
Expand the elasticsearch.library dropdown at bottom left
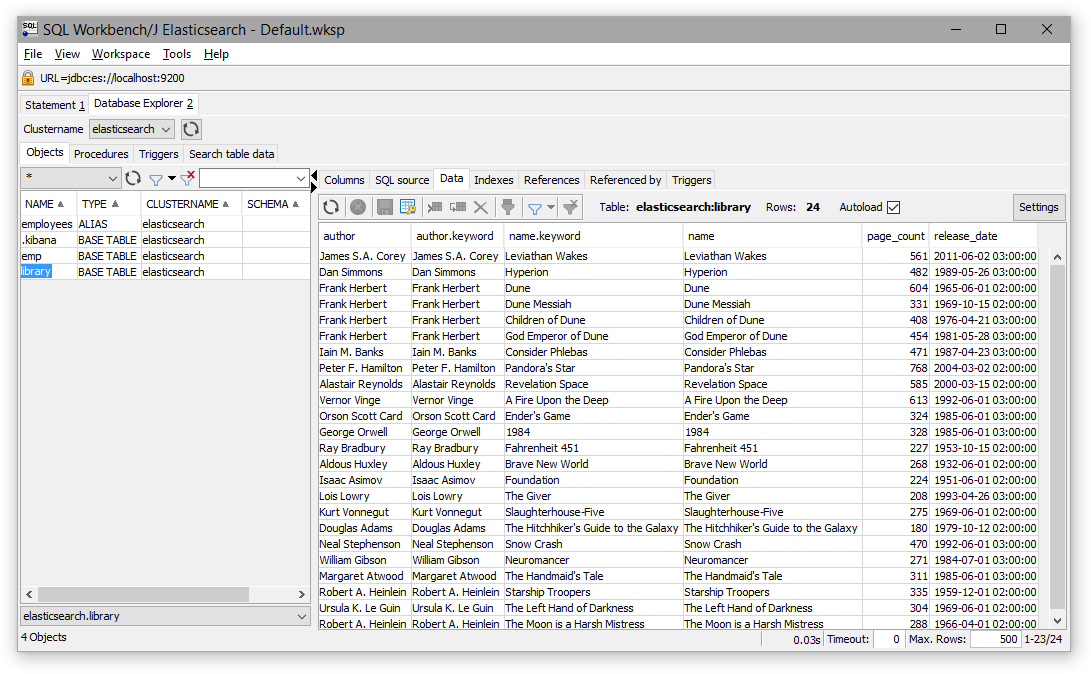point(303,615)
